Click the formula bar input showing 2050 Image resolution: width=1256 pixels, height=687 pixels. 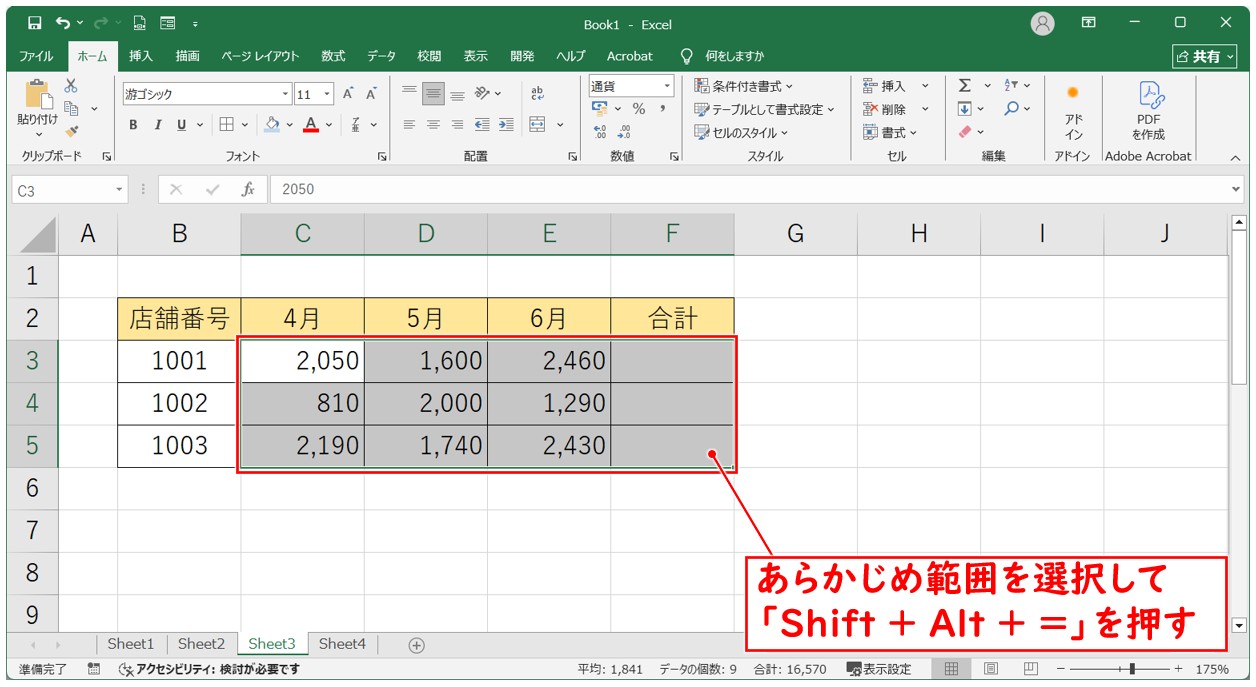tap(750, 189)
